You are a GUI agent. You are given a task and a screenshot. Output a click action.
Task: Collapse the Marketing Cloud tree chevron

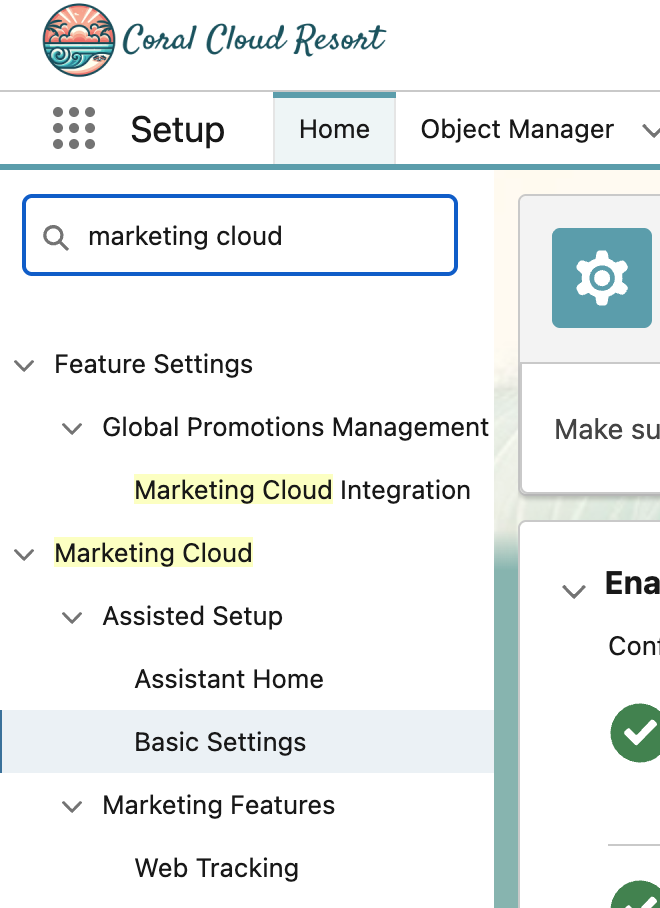pyautogui.click(x=24, y=554)
